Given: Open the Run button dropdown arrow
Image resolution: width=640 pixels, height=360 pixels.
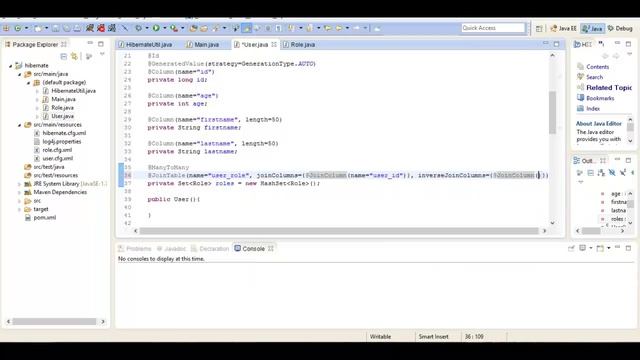Looking at the screenshot, I should point(164,28).
